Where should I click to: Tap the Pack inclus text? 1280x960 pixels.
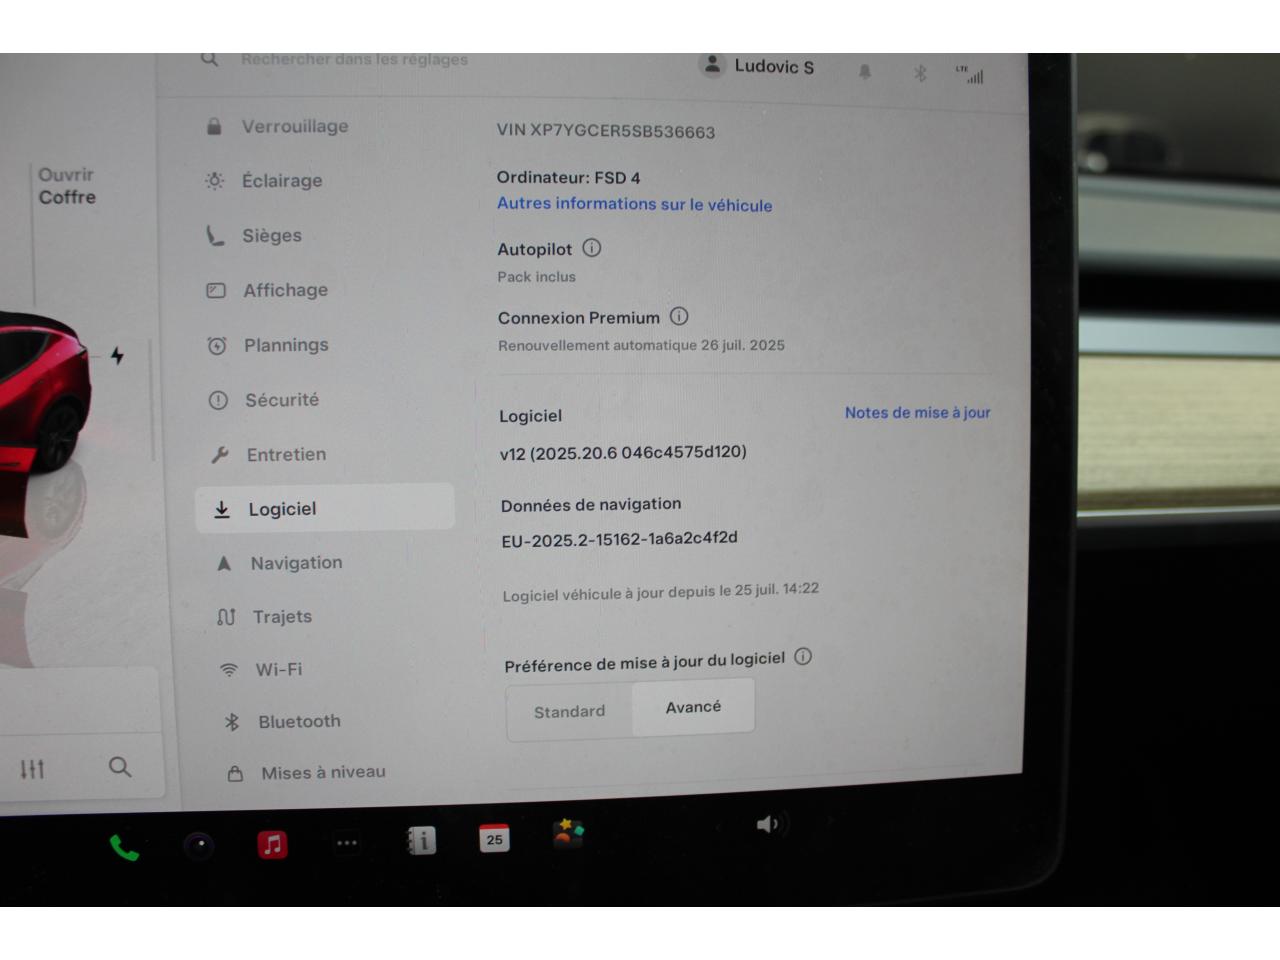[x=537, y=277]
